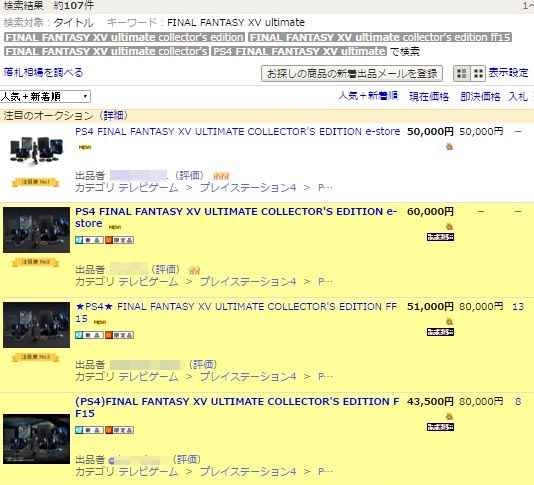Click the New icon in 50,000円 listing
The height and width of the screenshot is (485, 534).
click(85, 147)
